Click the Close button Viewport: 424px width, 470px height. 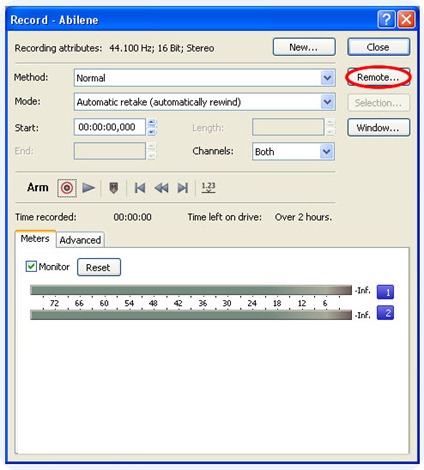point(378,47)
